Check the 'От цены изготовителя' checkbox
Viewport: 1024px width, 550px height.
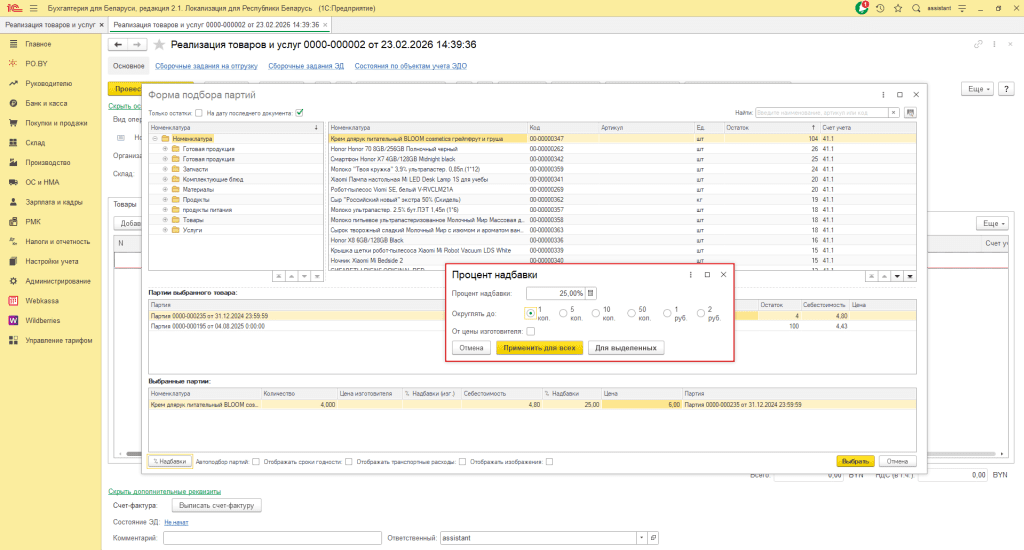coord(531,331)
